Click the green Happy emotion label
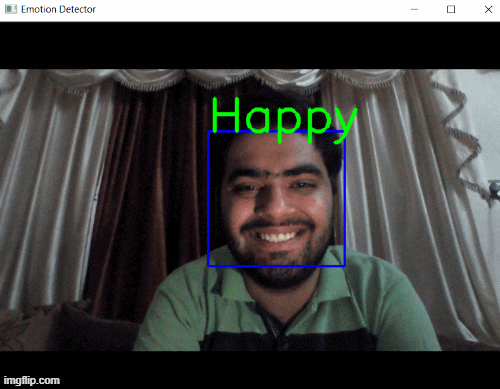Image resolution: width=500 pixels, height=389 pixels. click(284, 120)
